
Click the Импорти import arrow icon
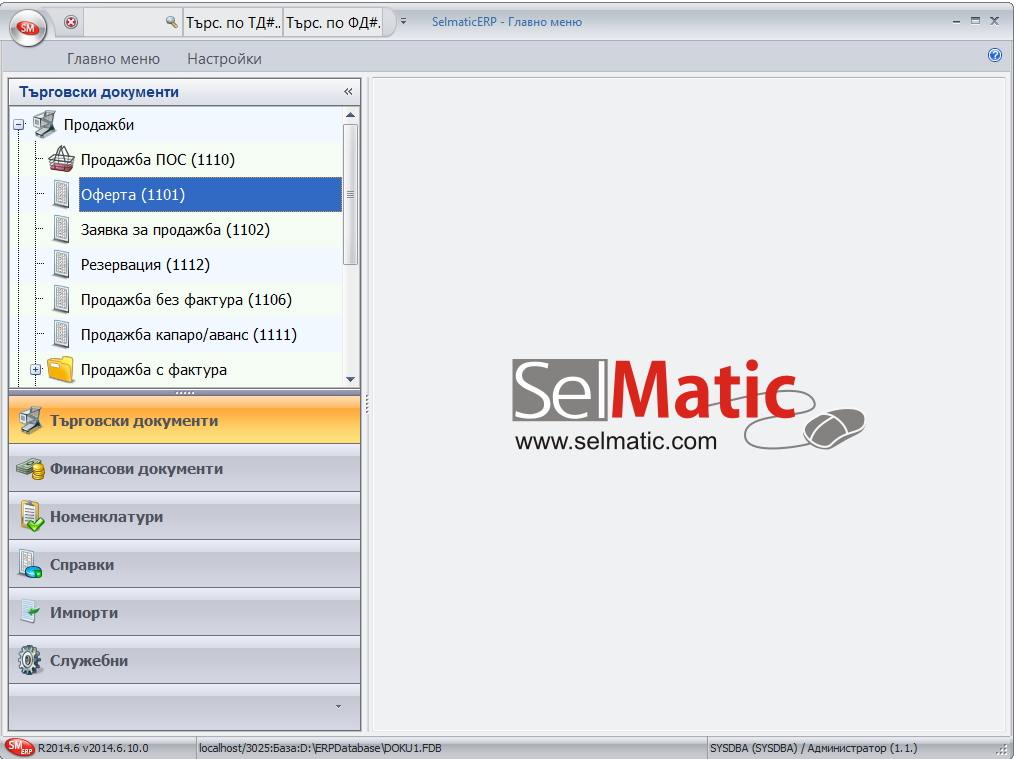click(x=30, y=612)
